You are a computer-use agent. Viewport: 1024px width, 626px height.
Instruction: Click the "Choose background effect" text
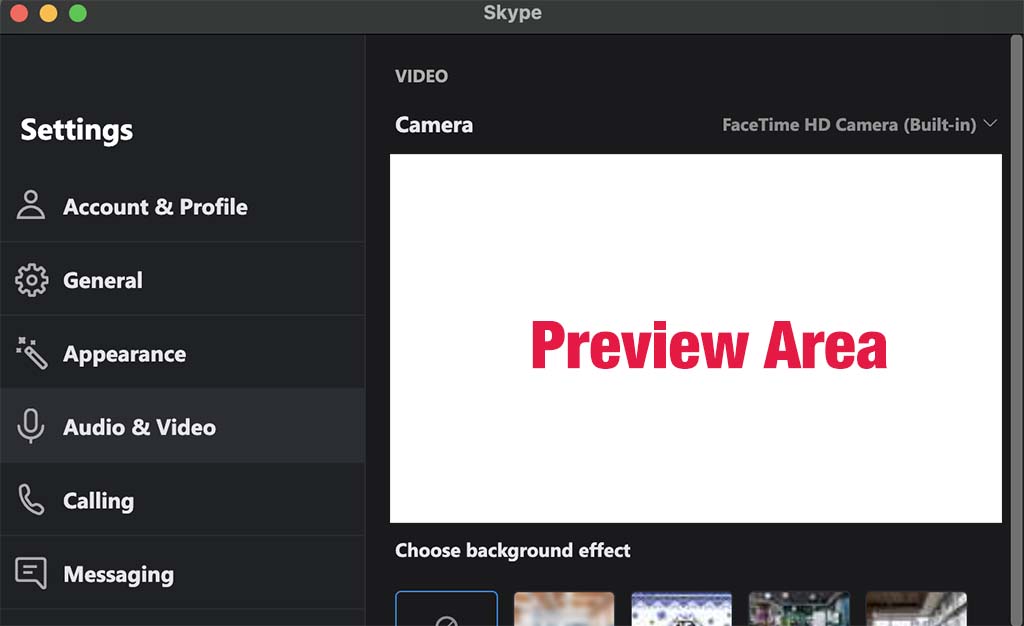point(513,550)
